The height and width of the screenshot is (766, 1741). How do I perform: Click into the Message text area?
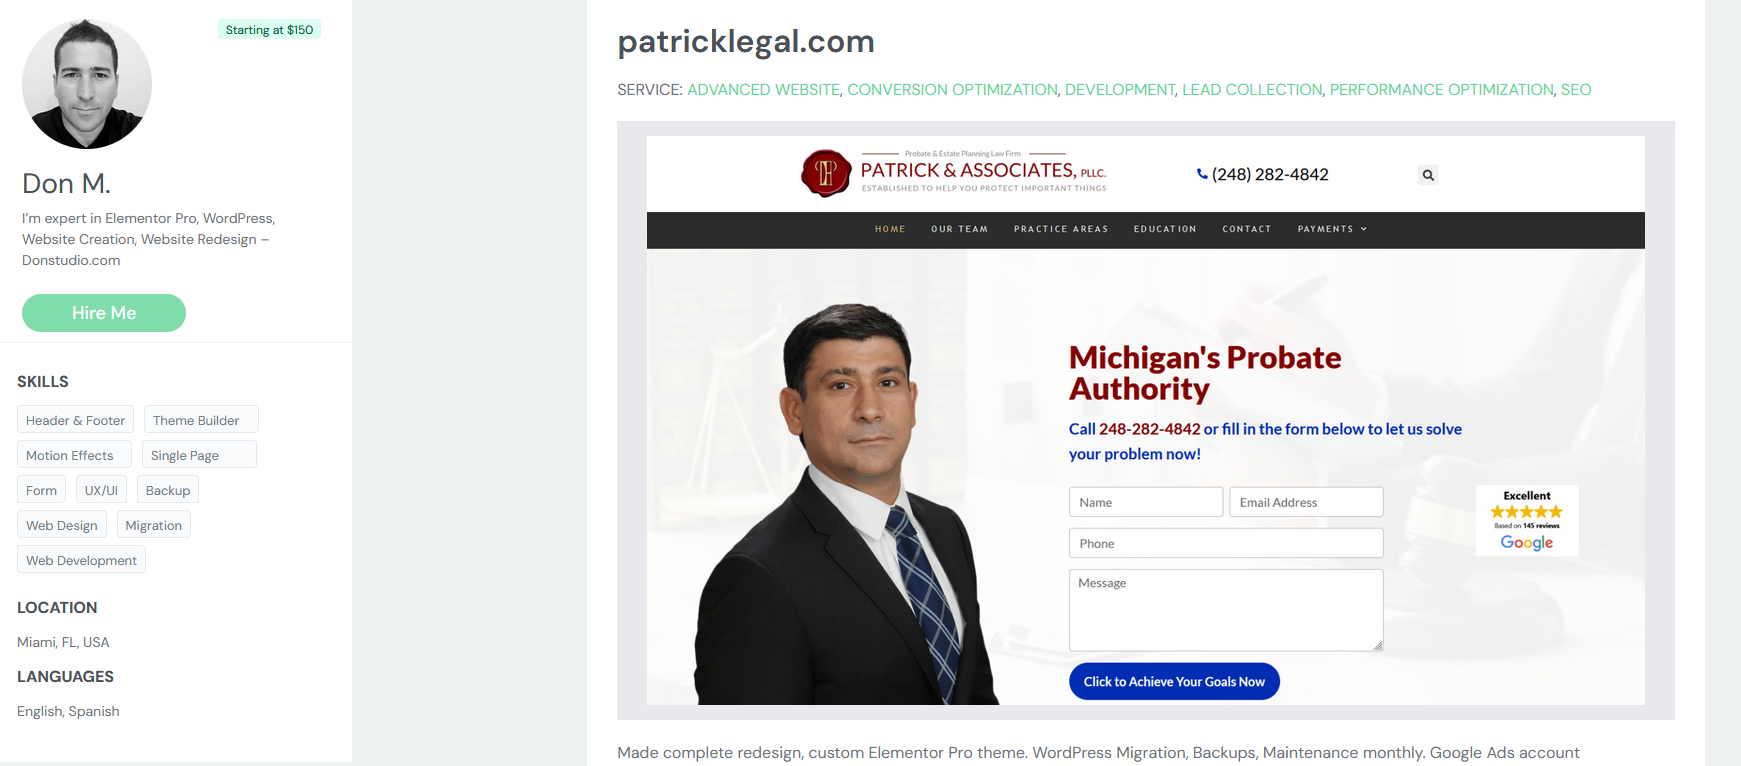point(1226,610)
